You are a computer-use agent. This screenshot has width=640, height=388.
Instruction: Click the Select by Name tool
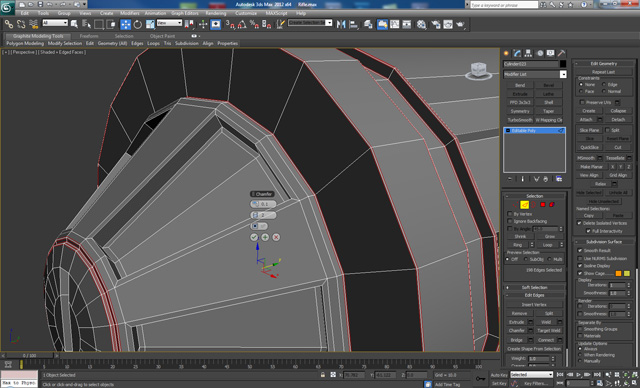87,24
